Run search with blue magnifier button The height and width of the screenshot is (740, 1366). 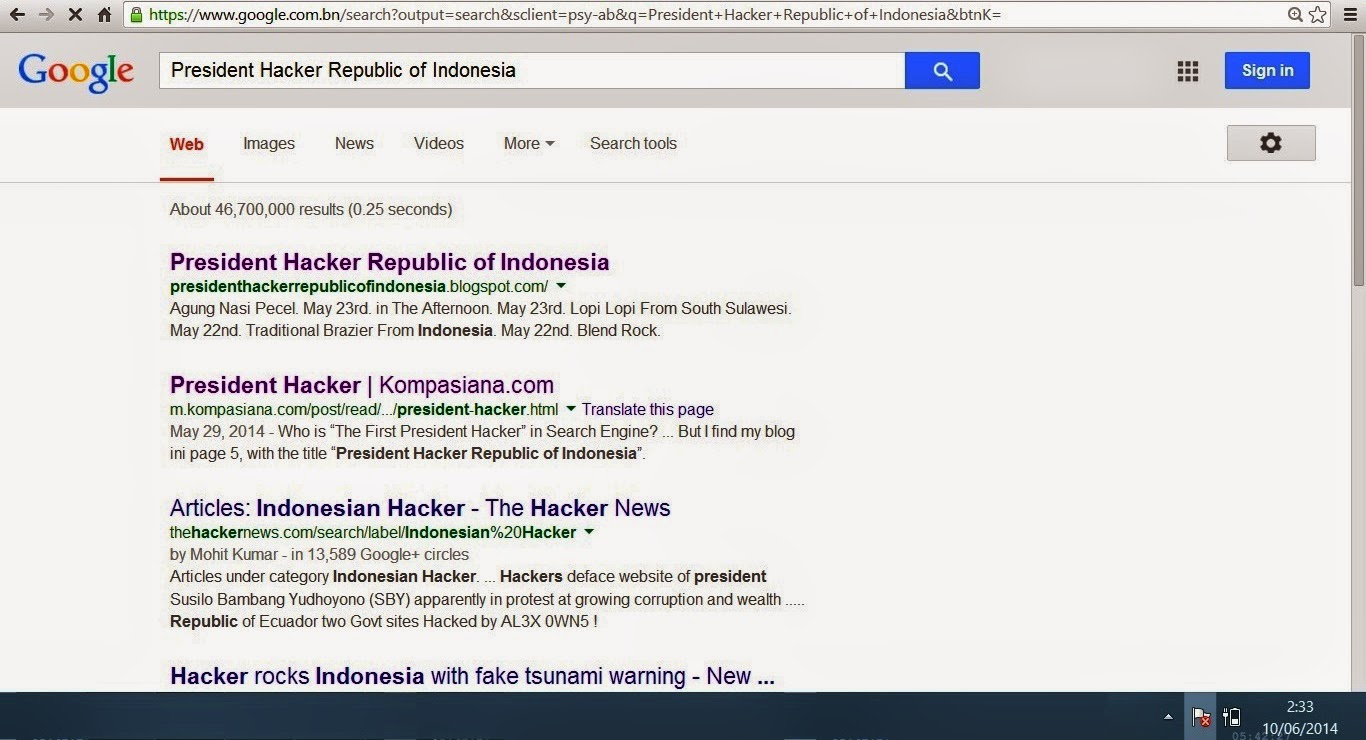pyautogui.click(x=942, y=71)
